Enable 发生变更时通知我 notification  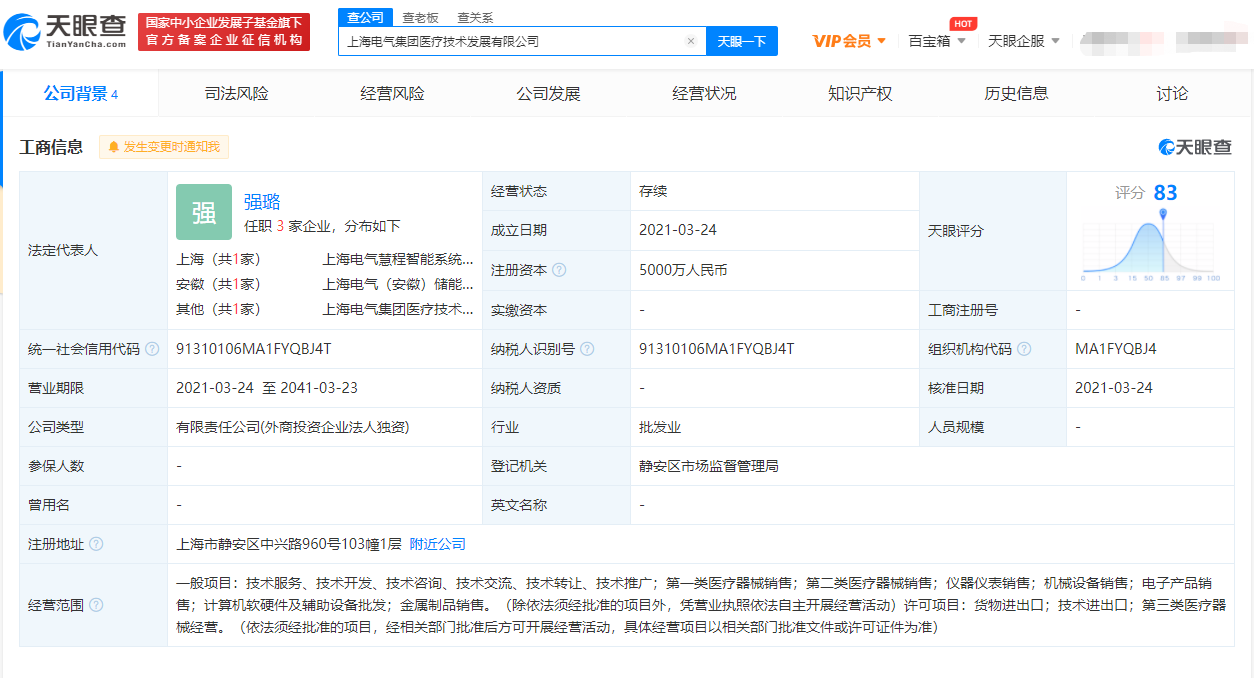[164, 147]
